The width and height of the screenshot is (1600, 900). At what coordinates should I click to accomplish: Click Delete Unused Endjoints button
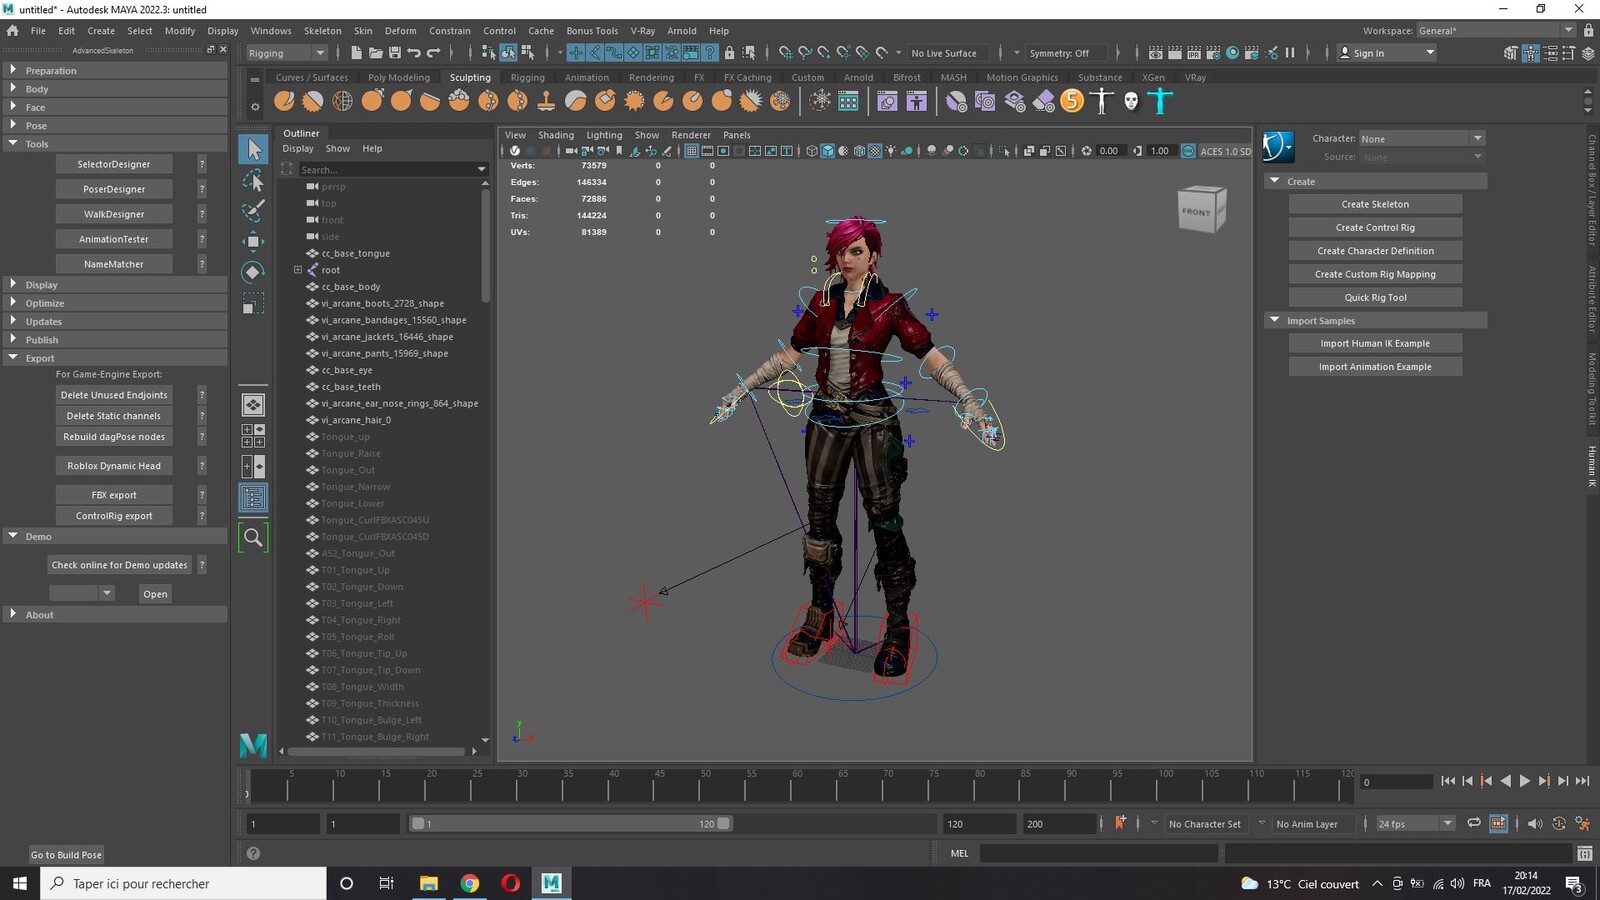(114, 395)
